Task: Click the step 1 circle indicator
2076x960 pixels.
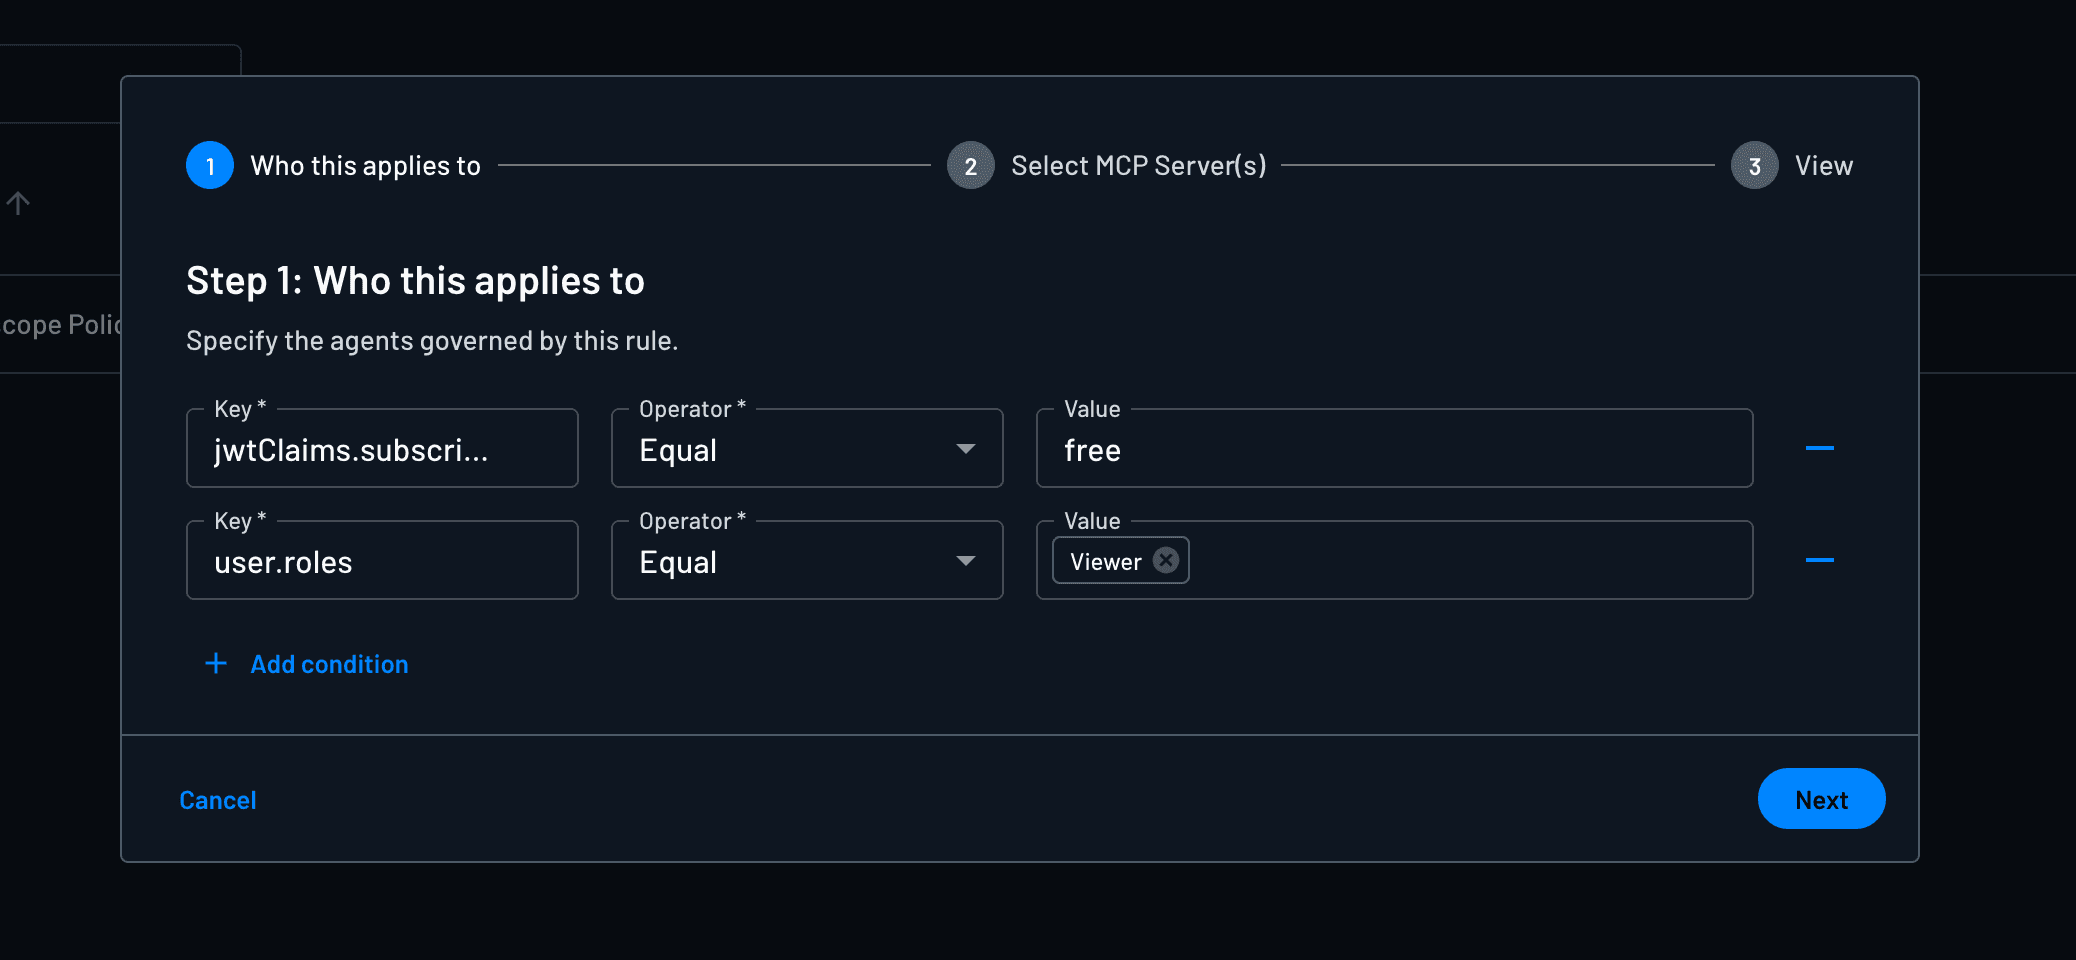Action: pos(210,166)
